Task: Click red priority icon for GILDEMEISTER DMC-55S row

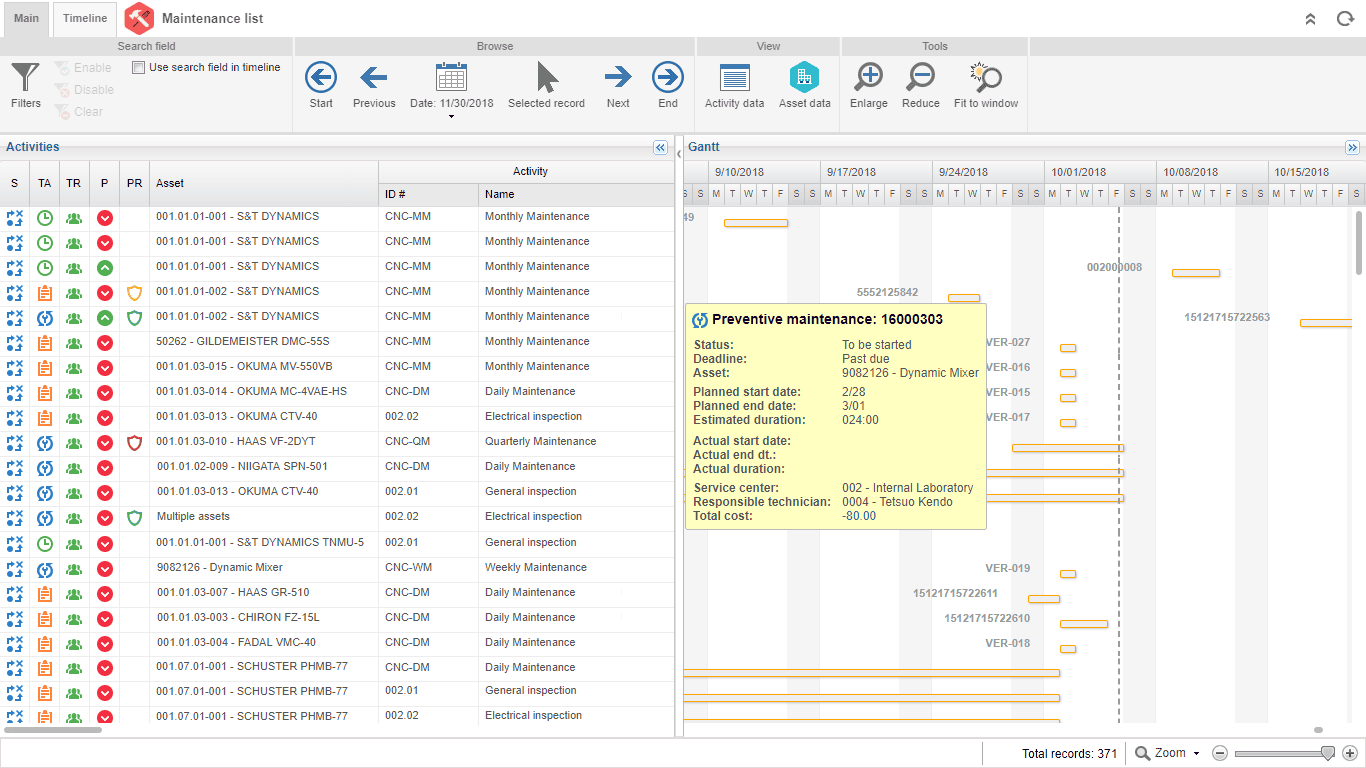Action: pyautogui.click(x=105, y=342)
